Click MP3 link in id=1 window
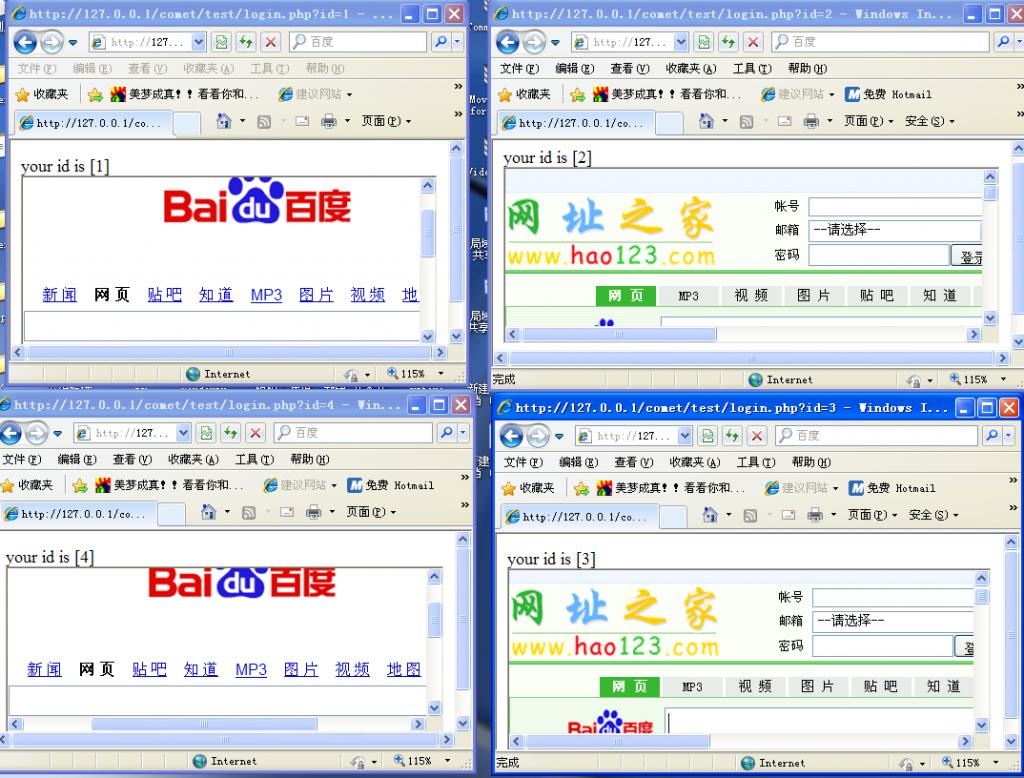The image size is (1024, 778). (x=266, y=295)
